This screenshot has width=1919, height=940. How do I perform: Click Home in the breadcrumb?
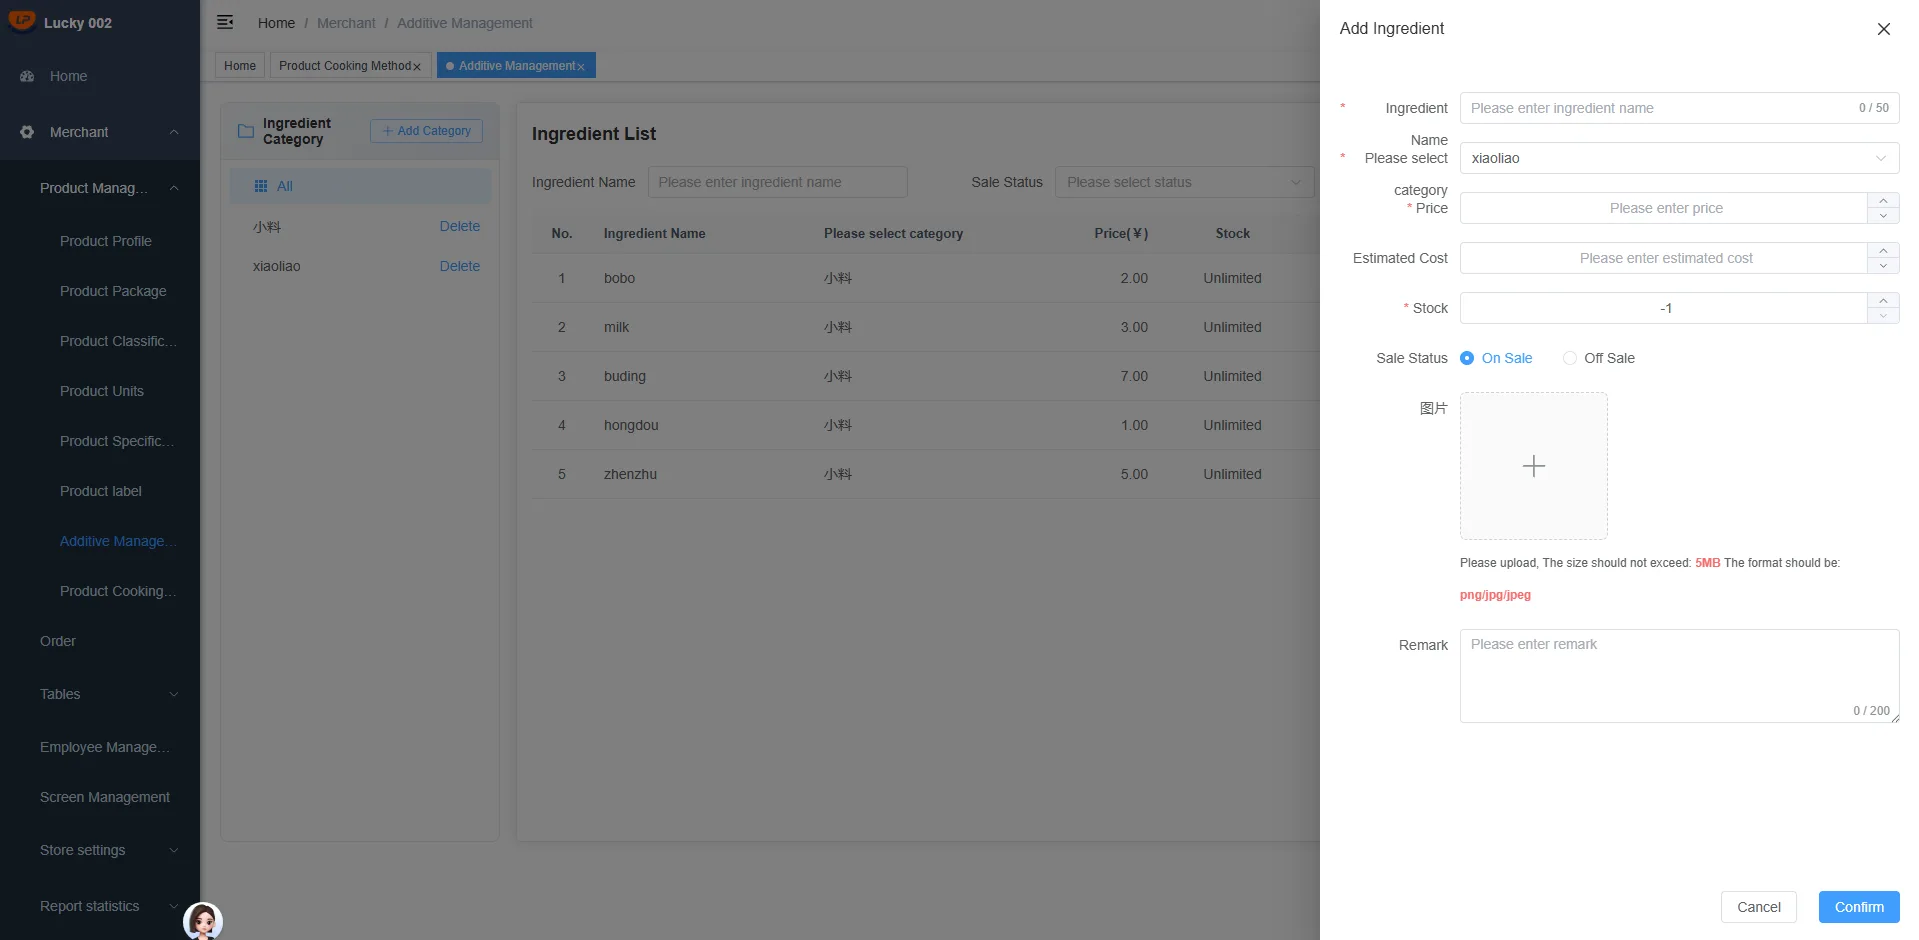click(x=276, y=23)
